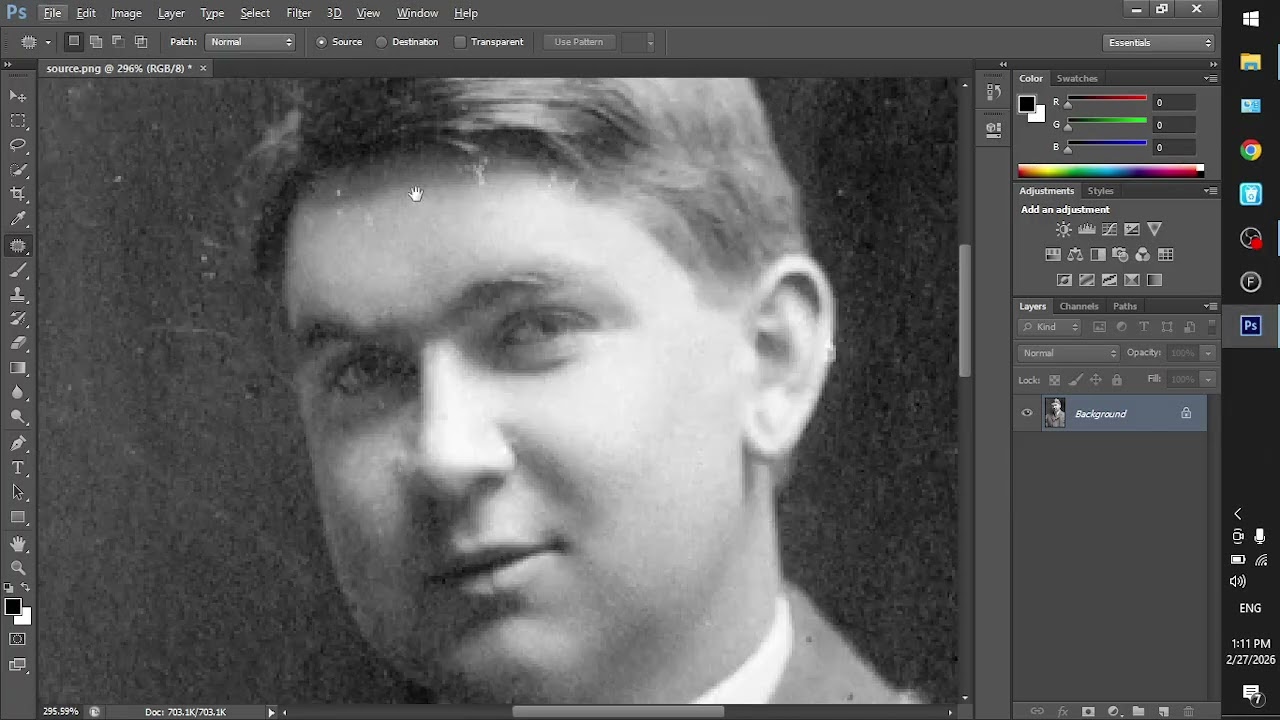Viewport: 1280px width, 720px height.
Task: Switch to the Styles tab
Action: (1100, 191)
